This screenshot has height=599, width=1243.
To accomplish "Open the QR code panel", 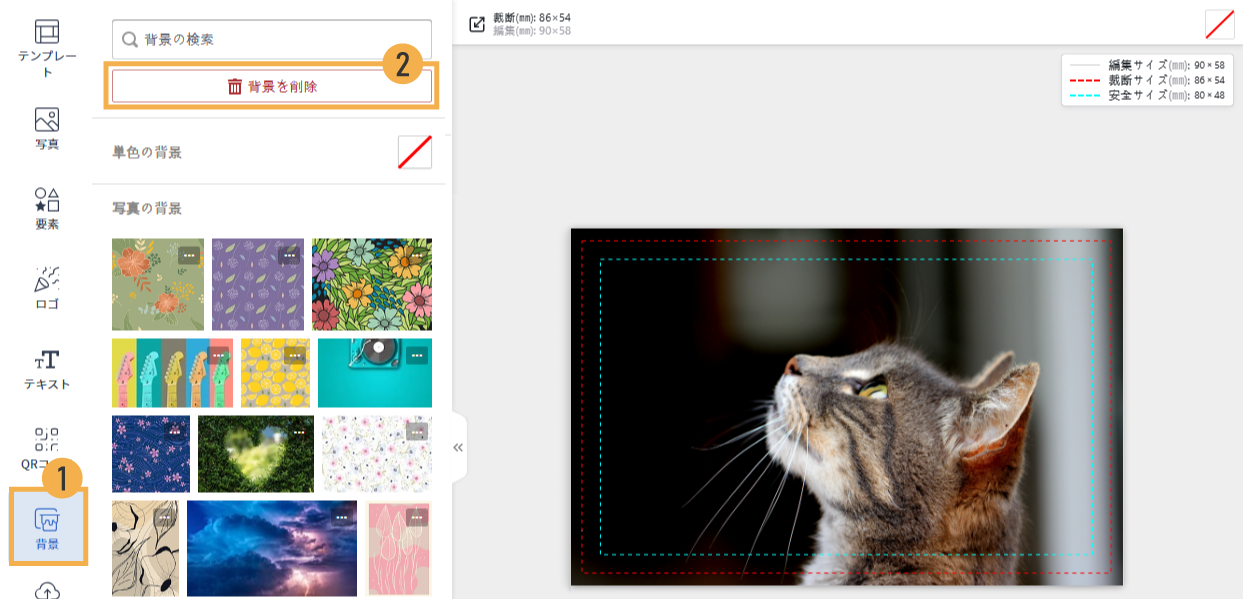I will 47,449.
